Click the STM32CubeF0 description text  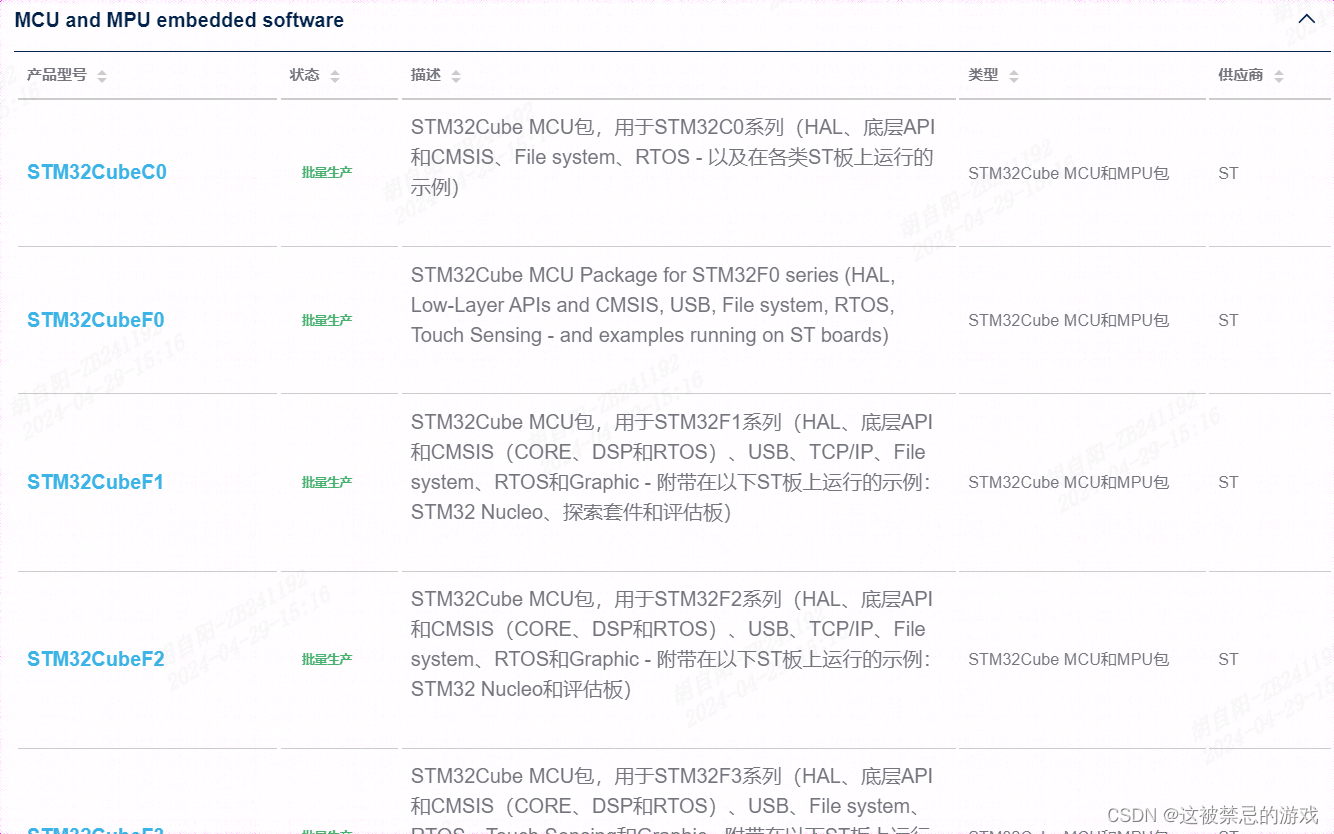tap(653, 305)
